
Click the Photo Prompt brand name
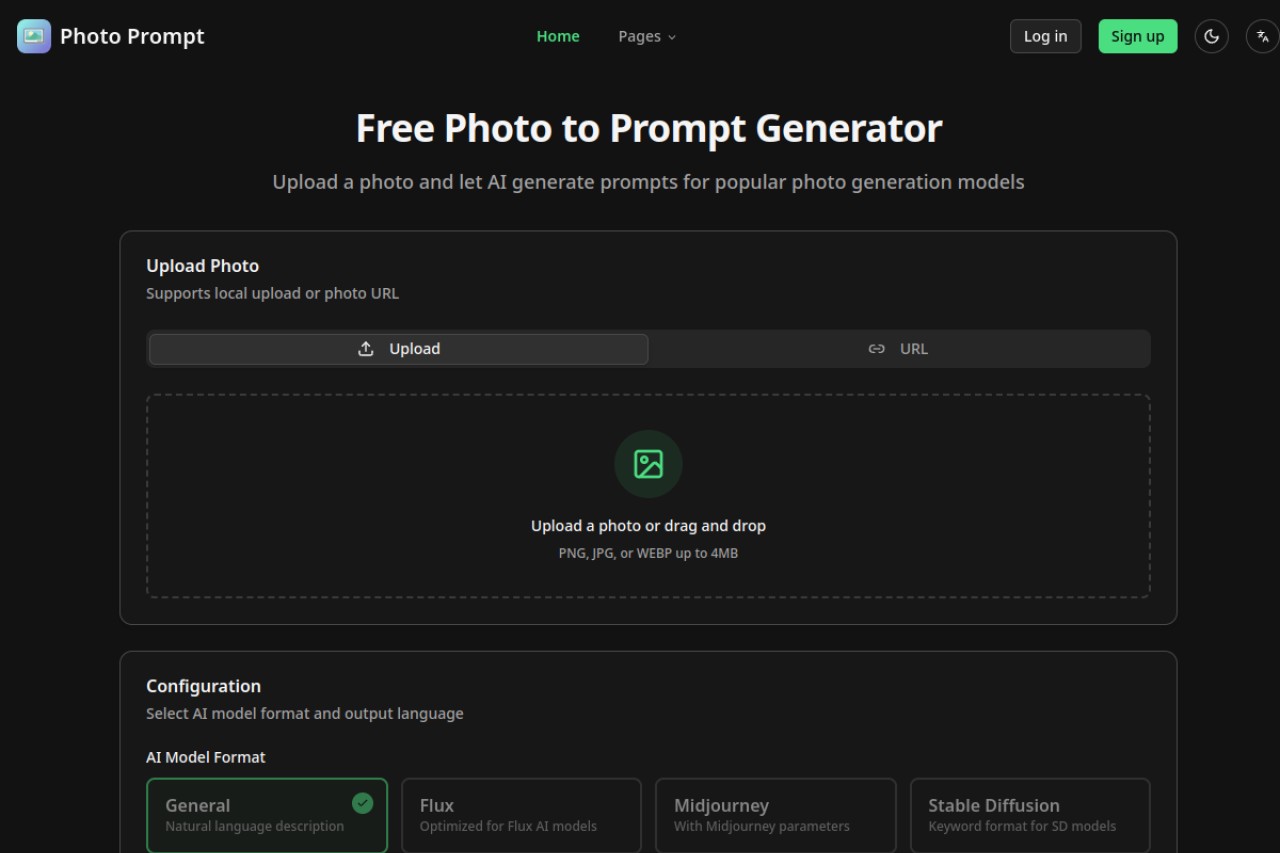click(x=132, y=36)
